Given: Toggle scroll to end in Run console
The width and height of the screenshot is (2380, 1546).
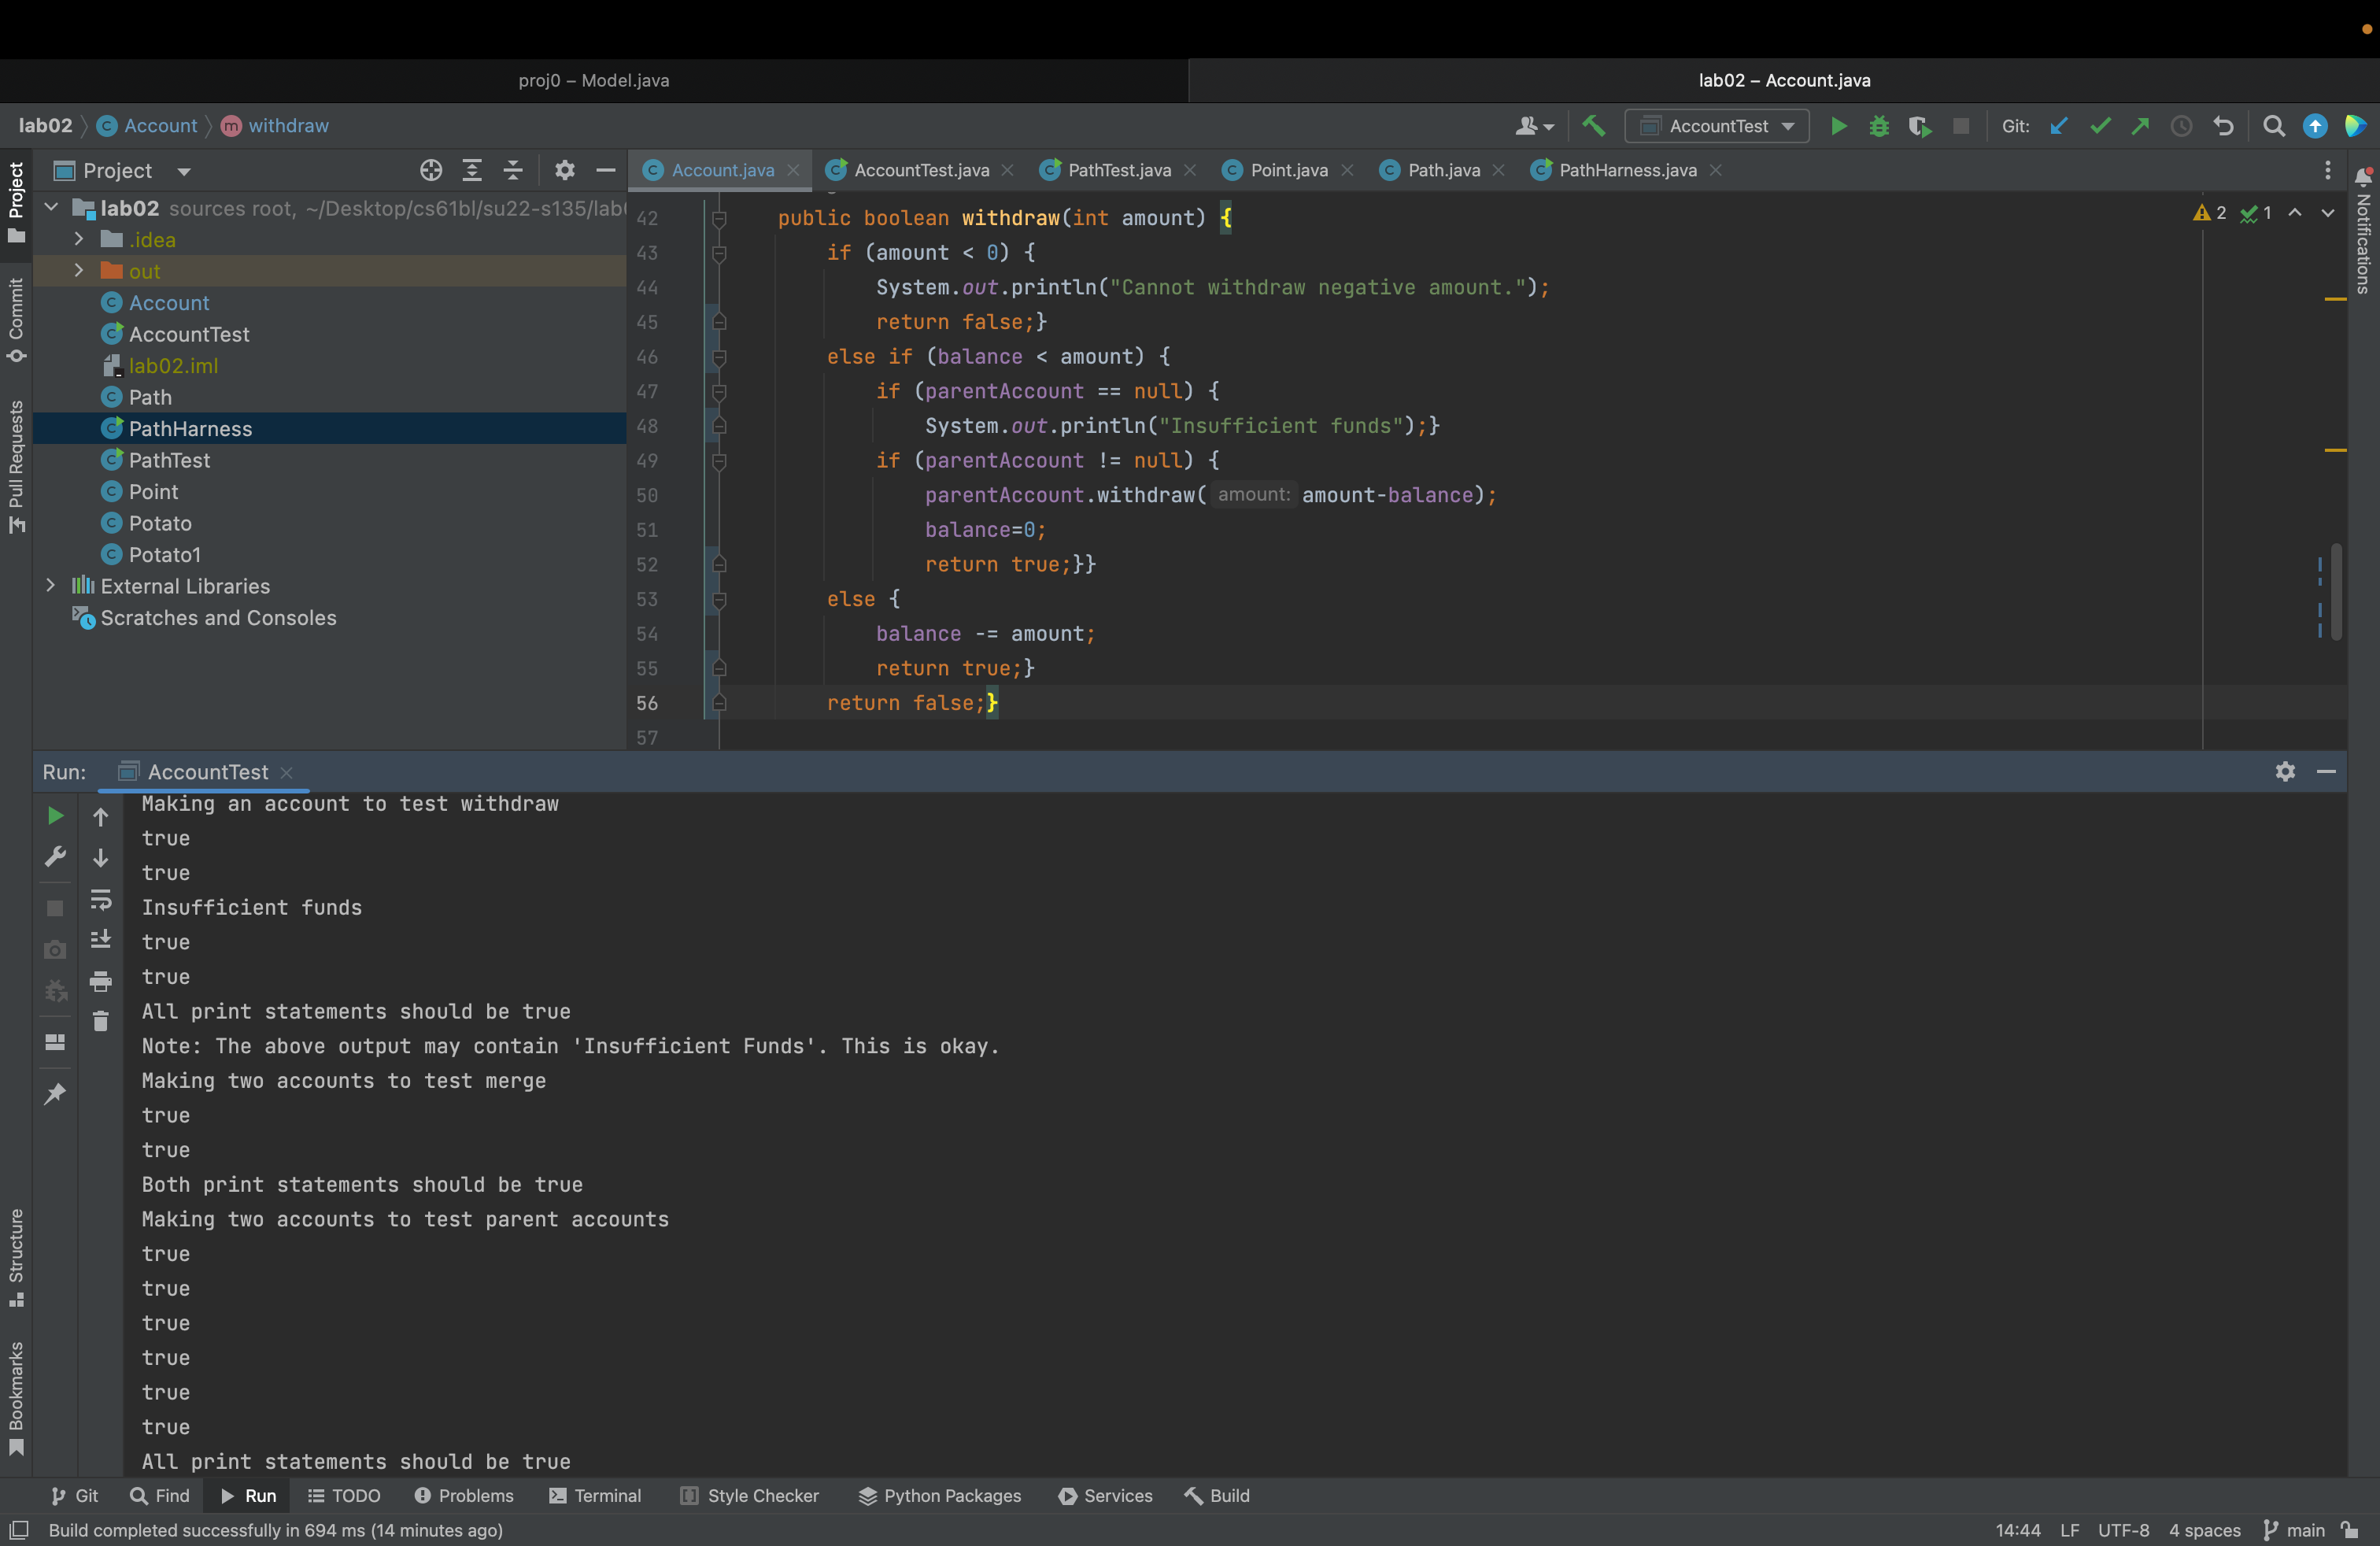Looking at the screenshot, I should [x=100, y=940].
